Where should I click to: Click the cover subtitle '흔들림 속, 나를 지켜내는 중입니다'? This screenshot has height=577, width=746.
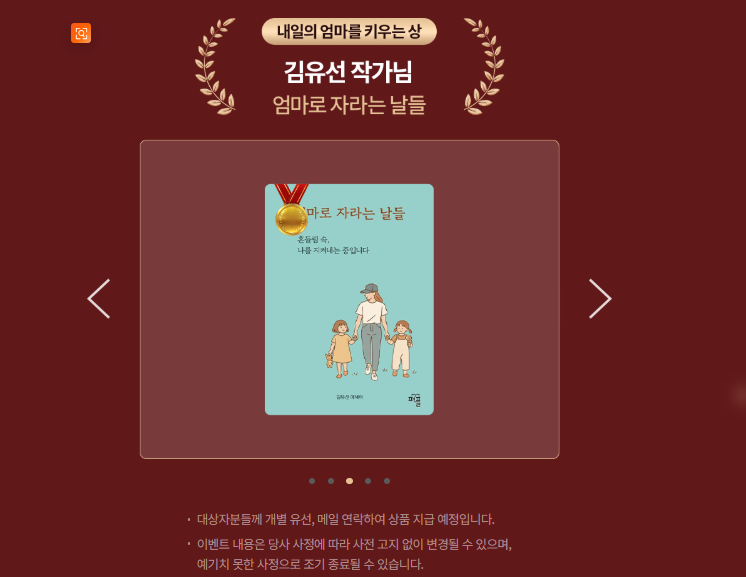333,244
